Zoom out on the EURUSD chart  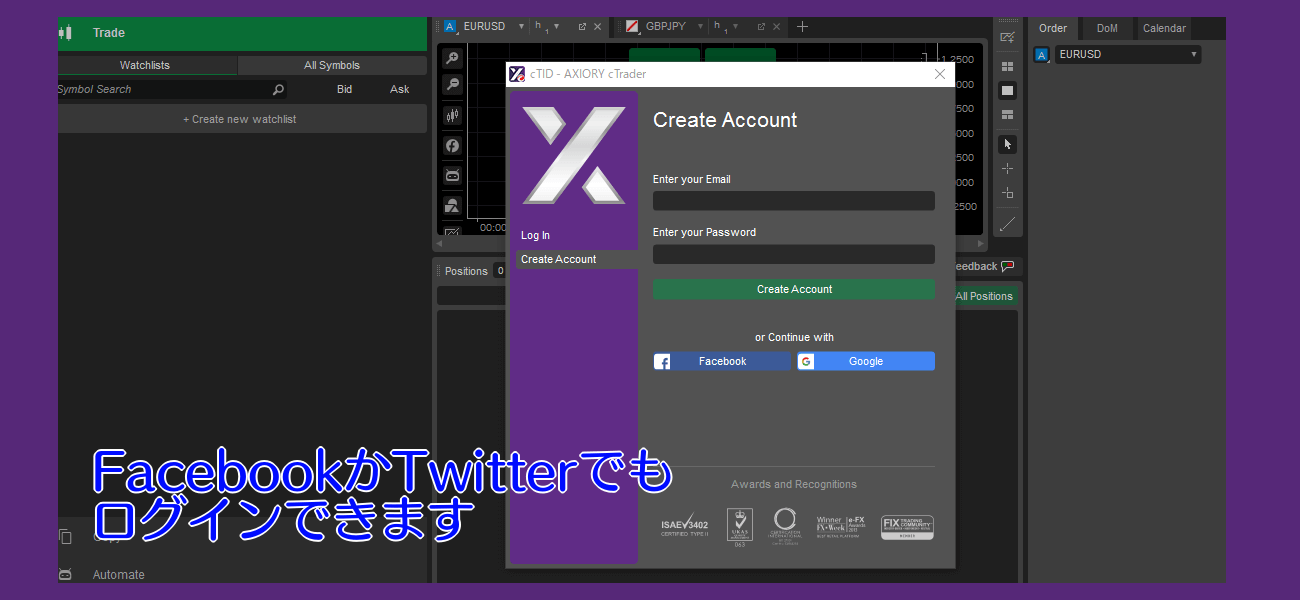click(452, 85)
